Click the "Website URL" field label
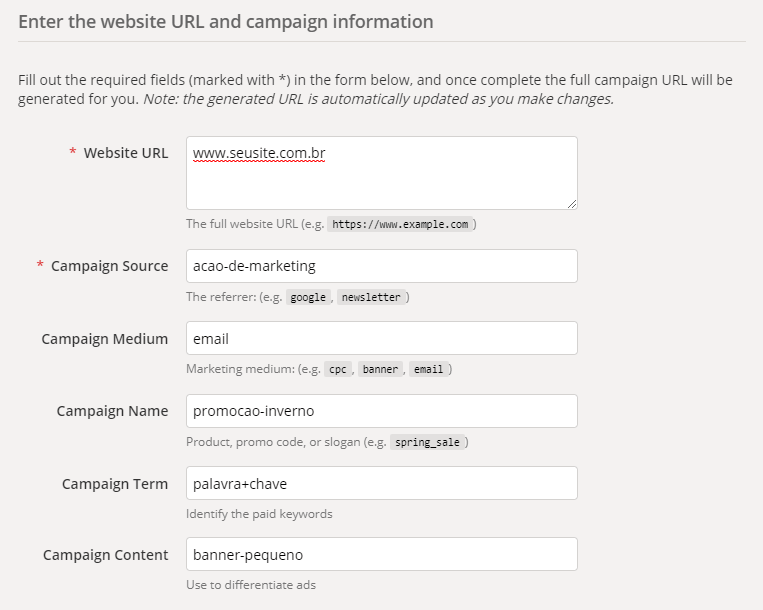This screenshot has width=763, height=610. [x=126, y=153]
